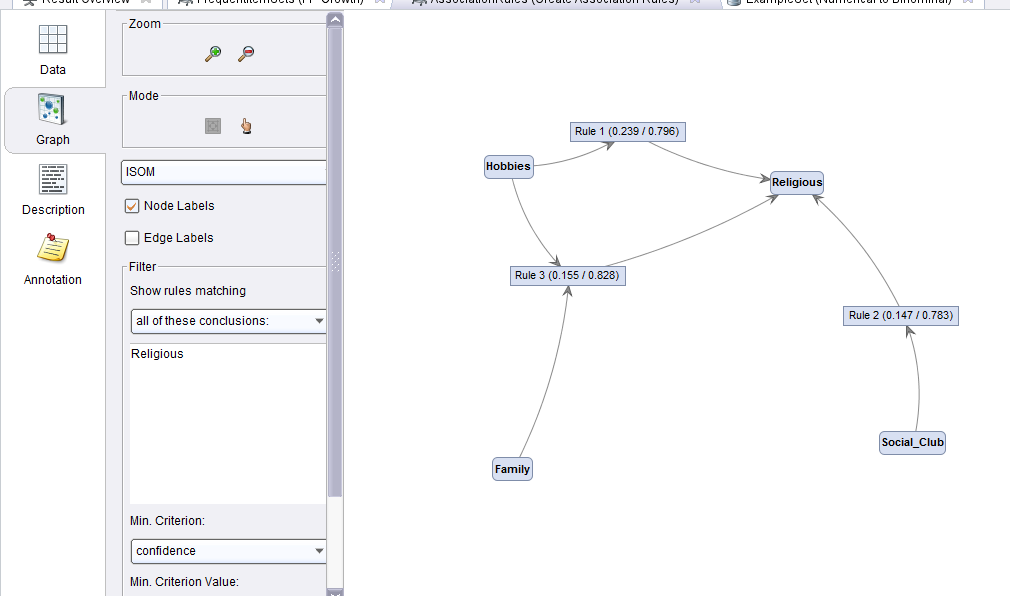Select the transforming mode icon

point(213,126)
